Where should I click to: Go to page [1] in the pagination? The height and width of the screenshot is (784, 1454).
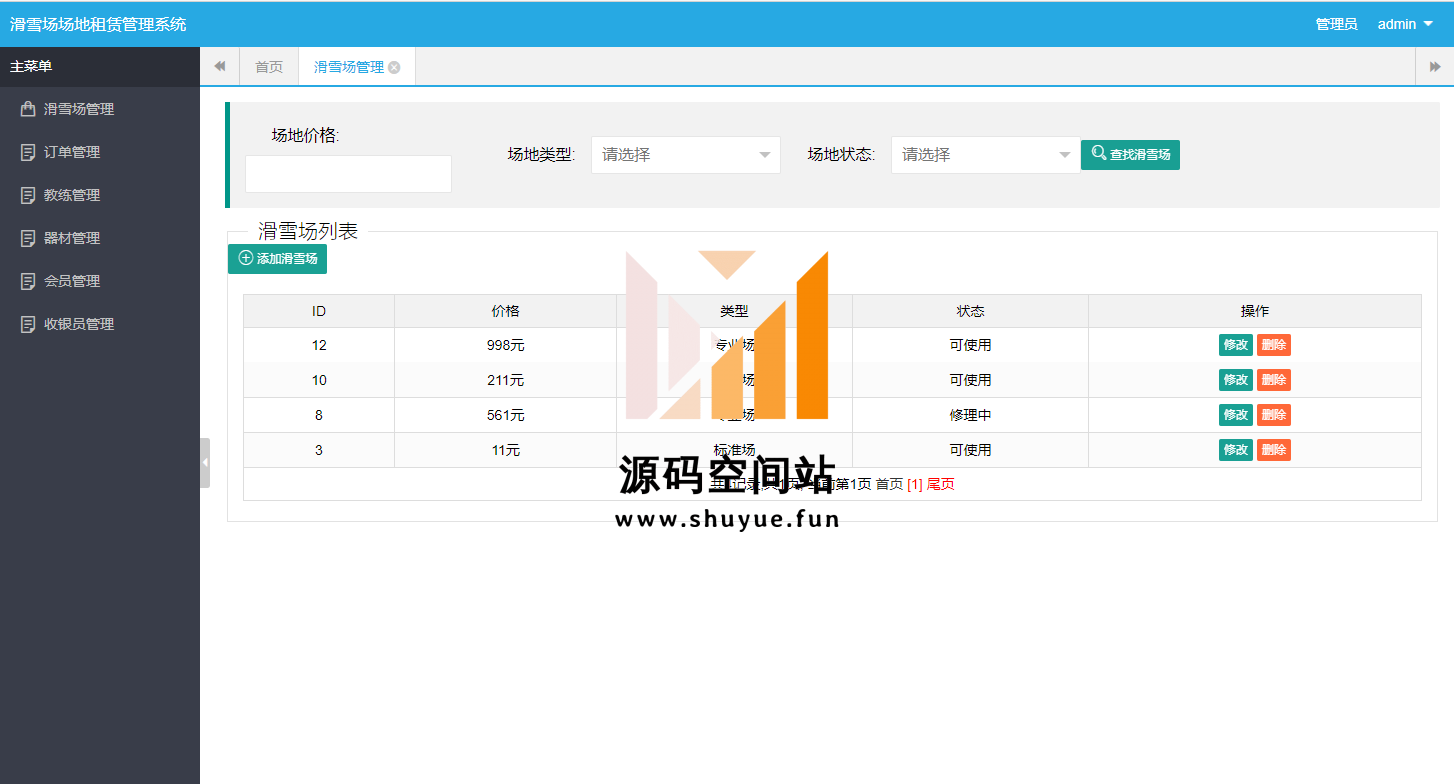(x=915, y=484)
